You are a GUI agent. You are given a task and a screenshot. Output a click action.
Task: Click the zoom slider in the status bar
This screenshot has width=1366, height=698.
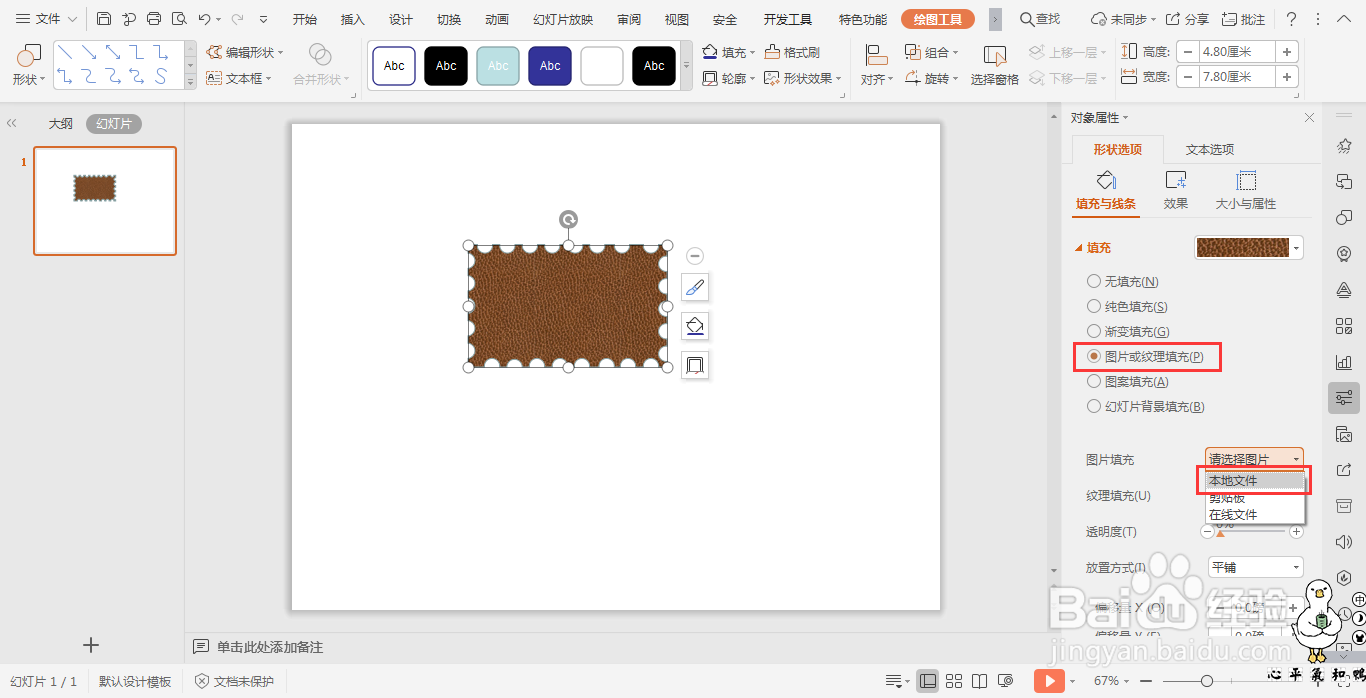[1207, 681]
